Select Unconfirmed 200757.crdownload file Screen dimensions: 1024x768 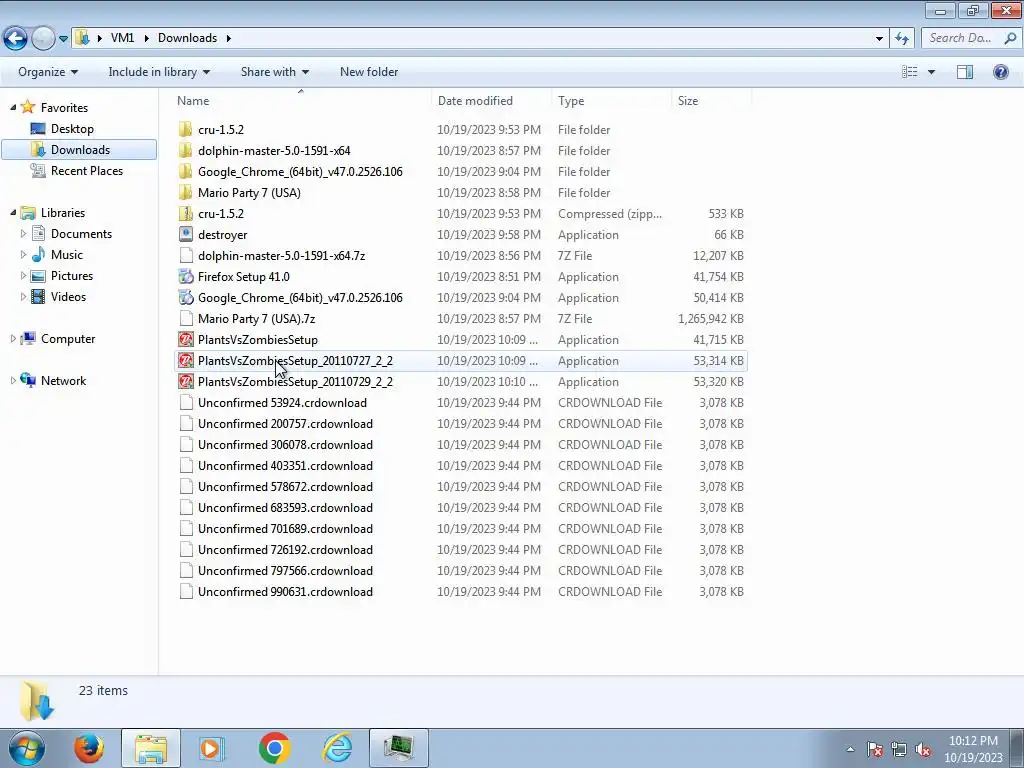pyautogui.click(x=285, y=423)
